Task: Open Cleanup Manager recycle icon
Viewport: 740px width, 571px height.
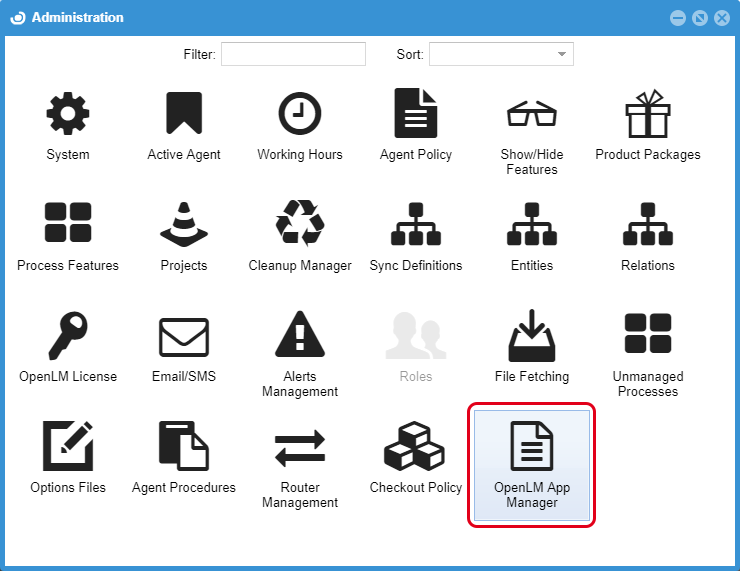Action: (300, 224)
